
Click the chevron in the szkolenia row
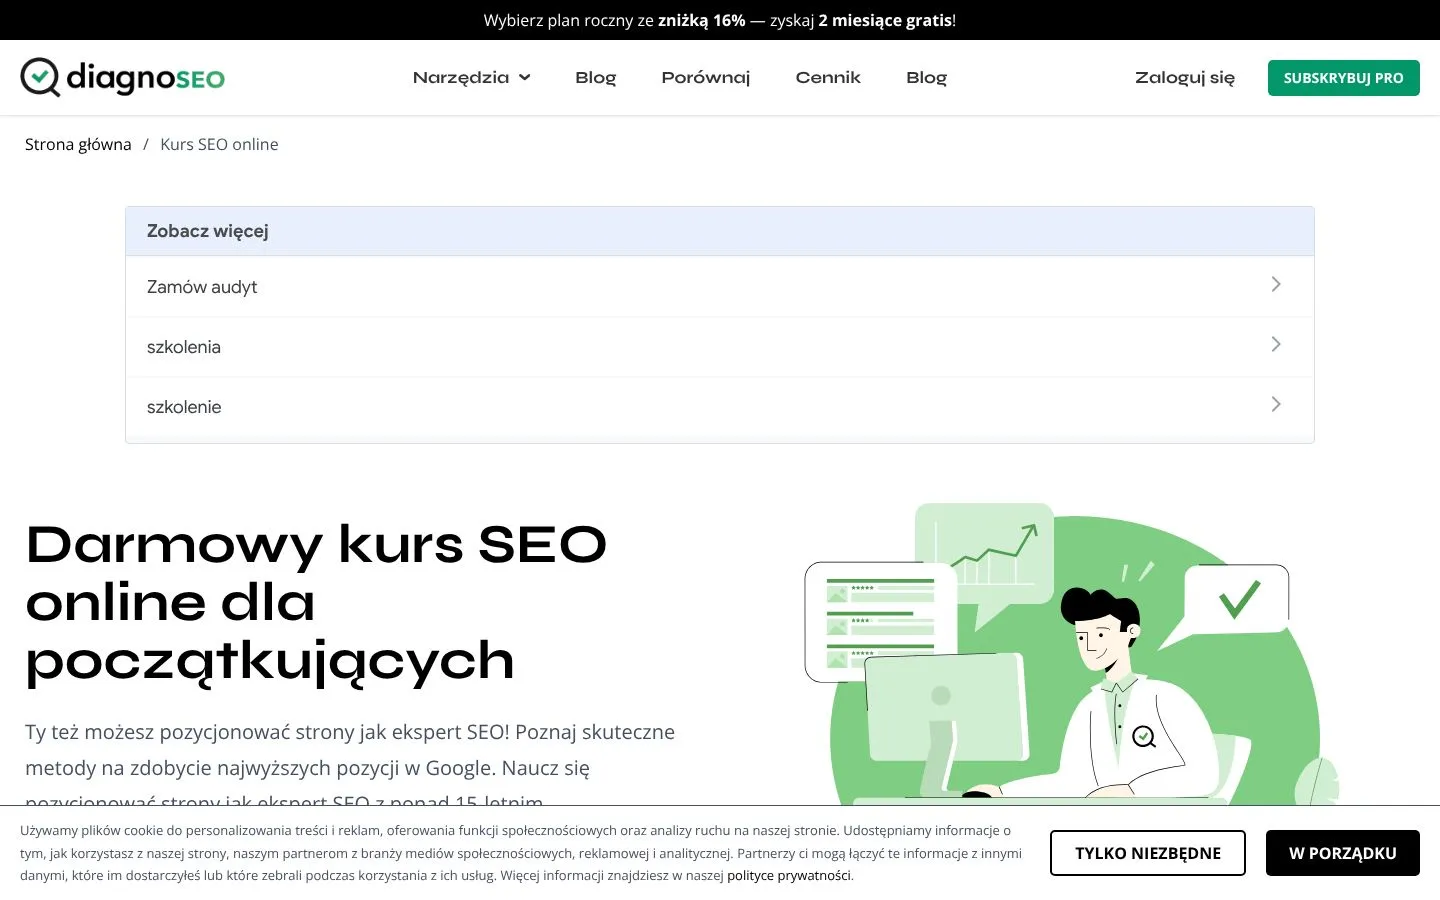coord(1276,344)
